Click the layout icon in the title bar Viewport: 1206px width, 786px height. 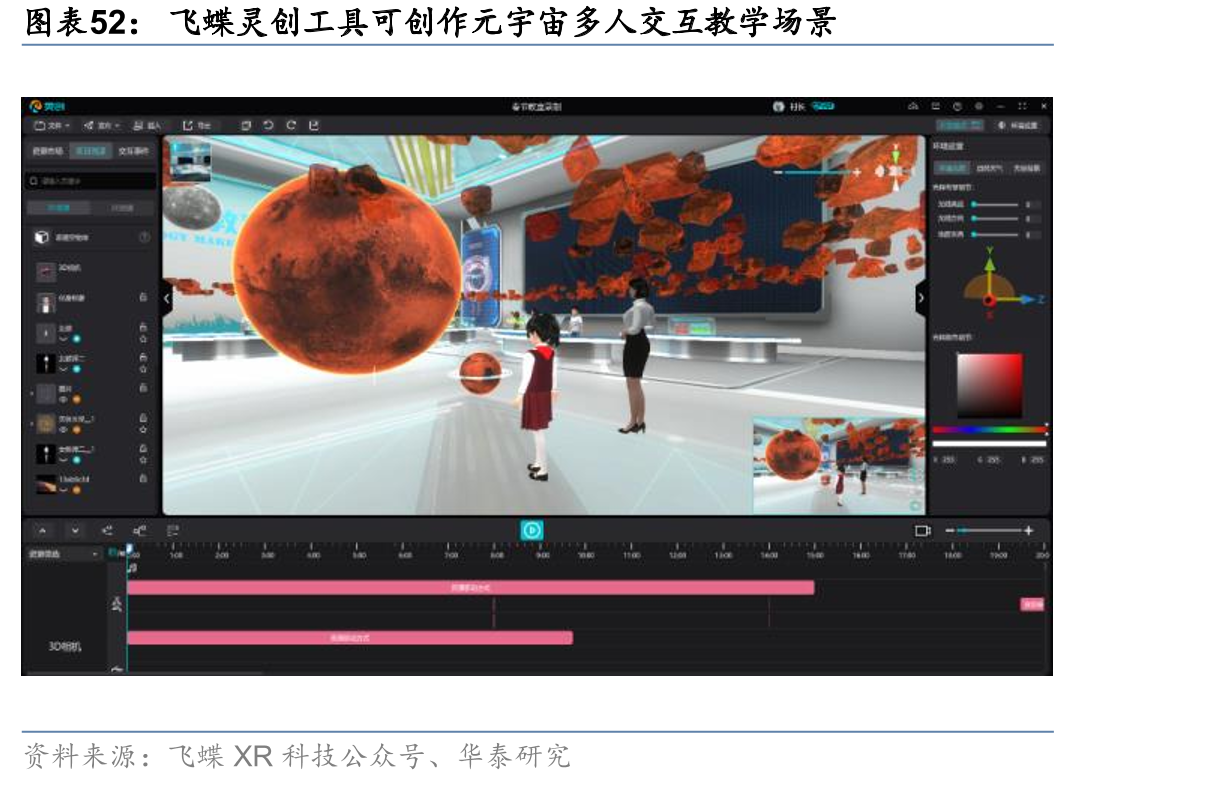(935, 106)
